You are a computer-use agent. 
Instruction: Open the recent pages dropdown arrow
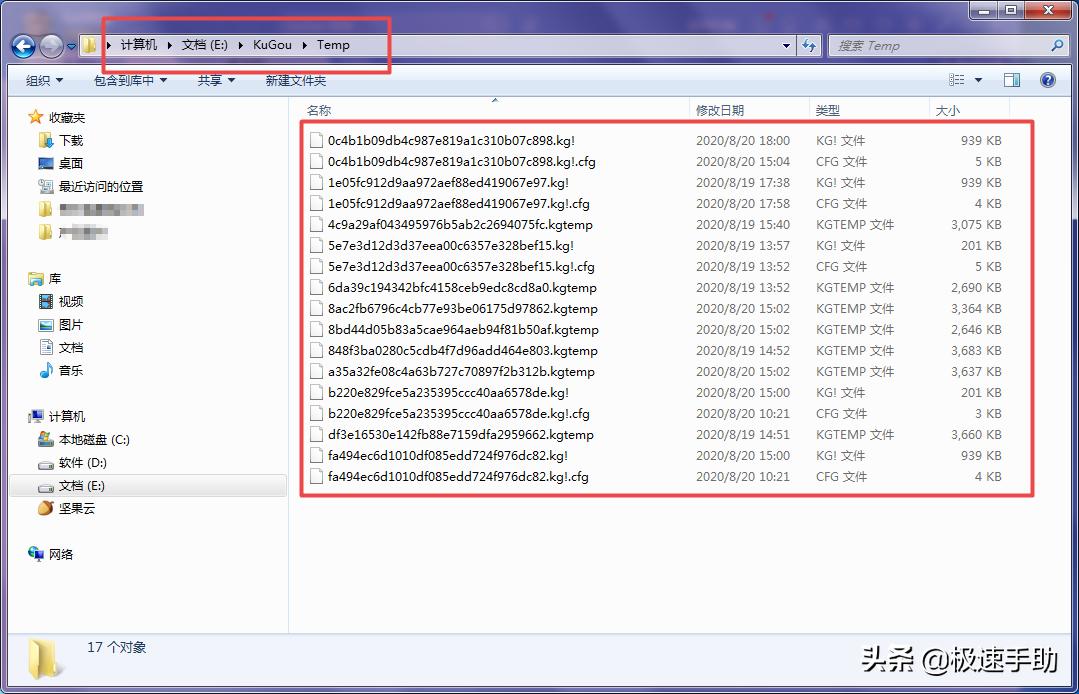click(72, 47)
